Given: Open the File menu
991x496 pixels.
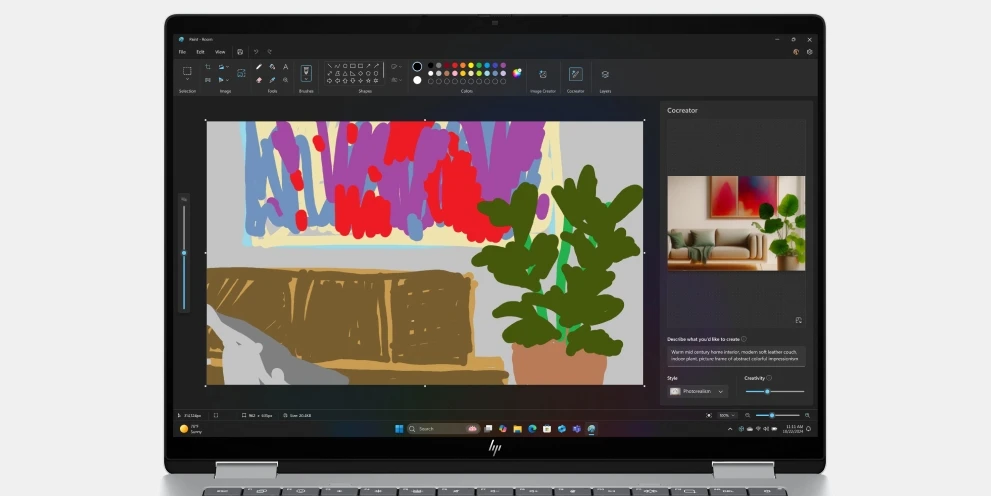Looking at the screenshot, I should pos(182,52).
